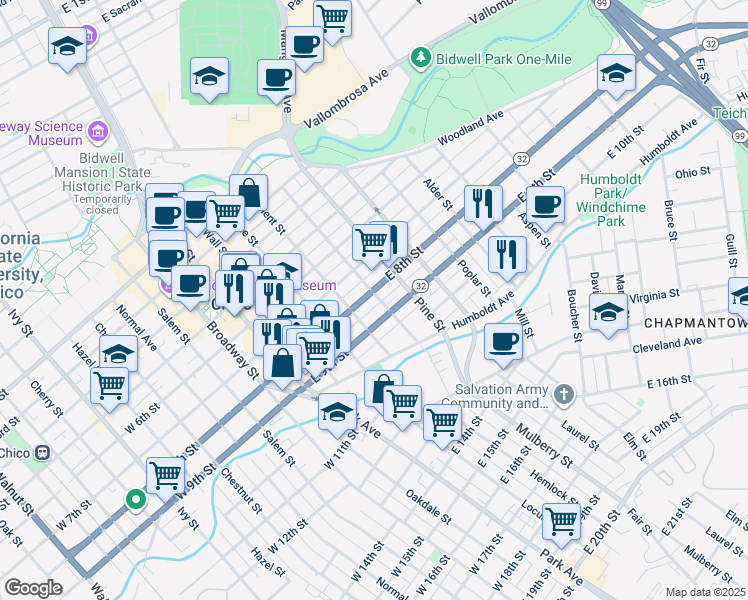The width and height of the screenshot is (748, 600).
Task: Select the green location pin near W 7th St
Action: (x=136, y=499)
